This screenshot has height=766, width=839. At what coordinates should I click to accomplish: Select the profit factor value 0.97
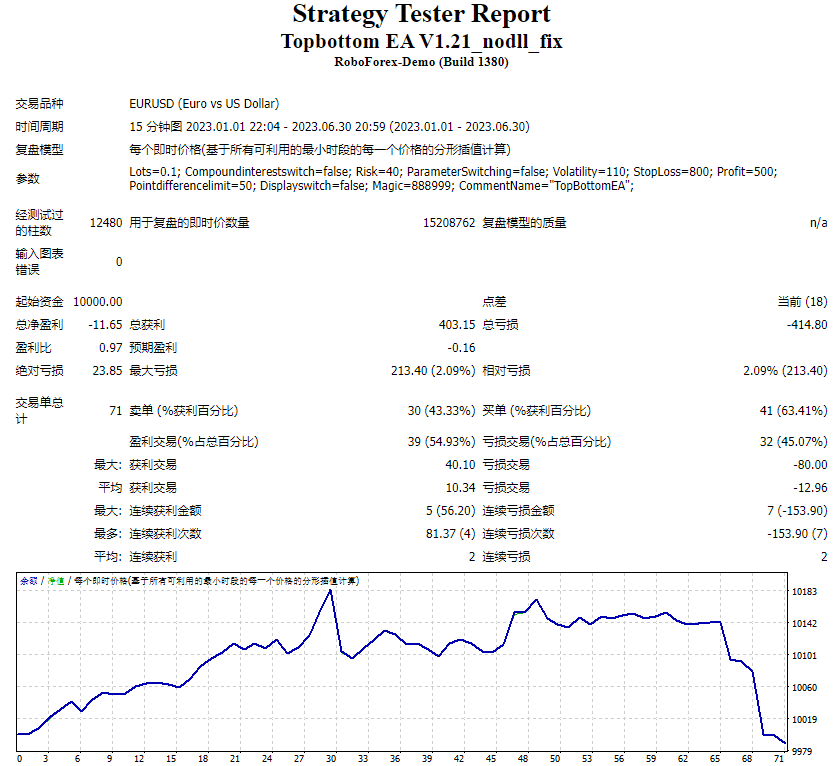point(111,348)
